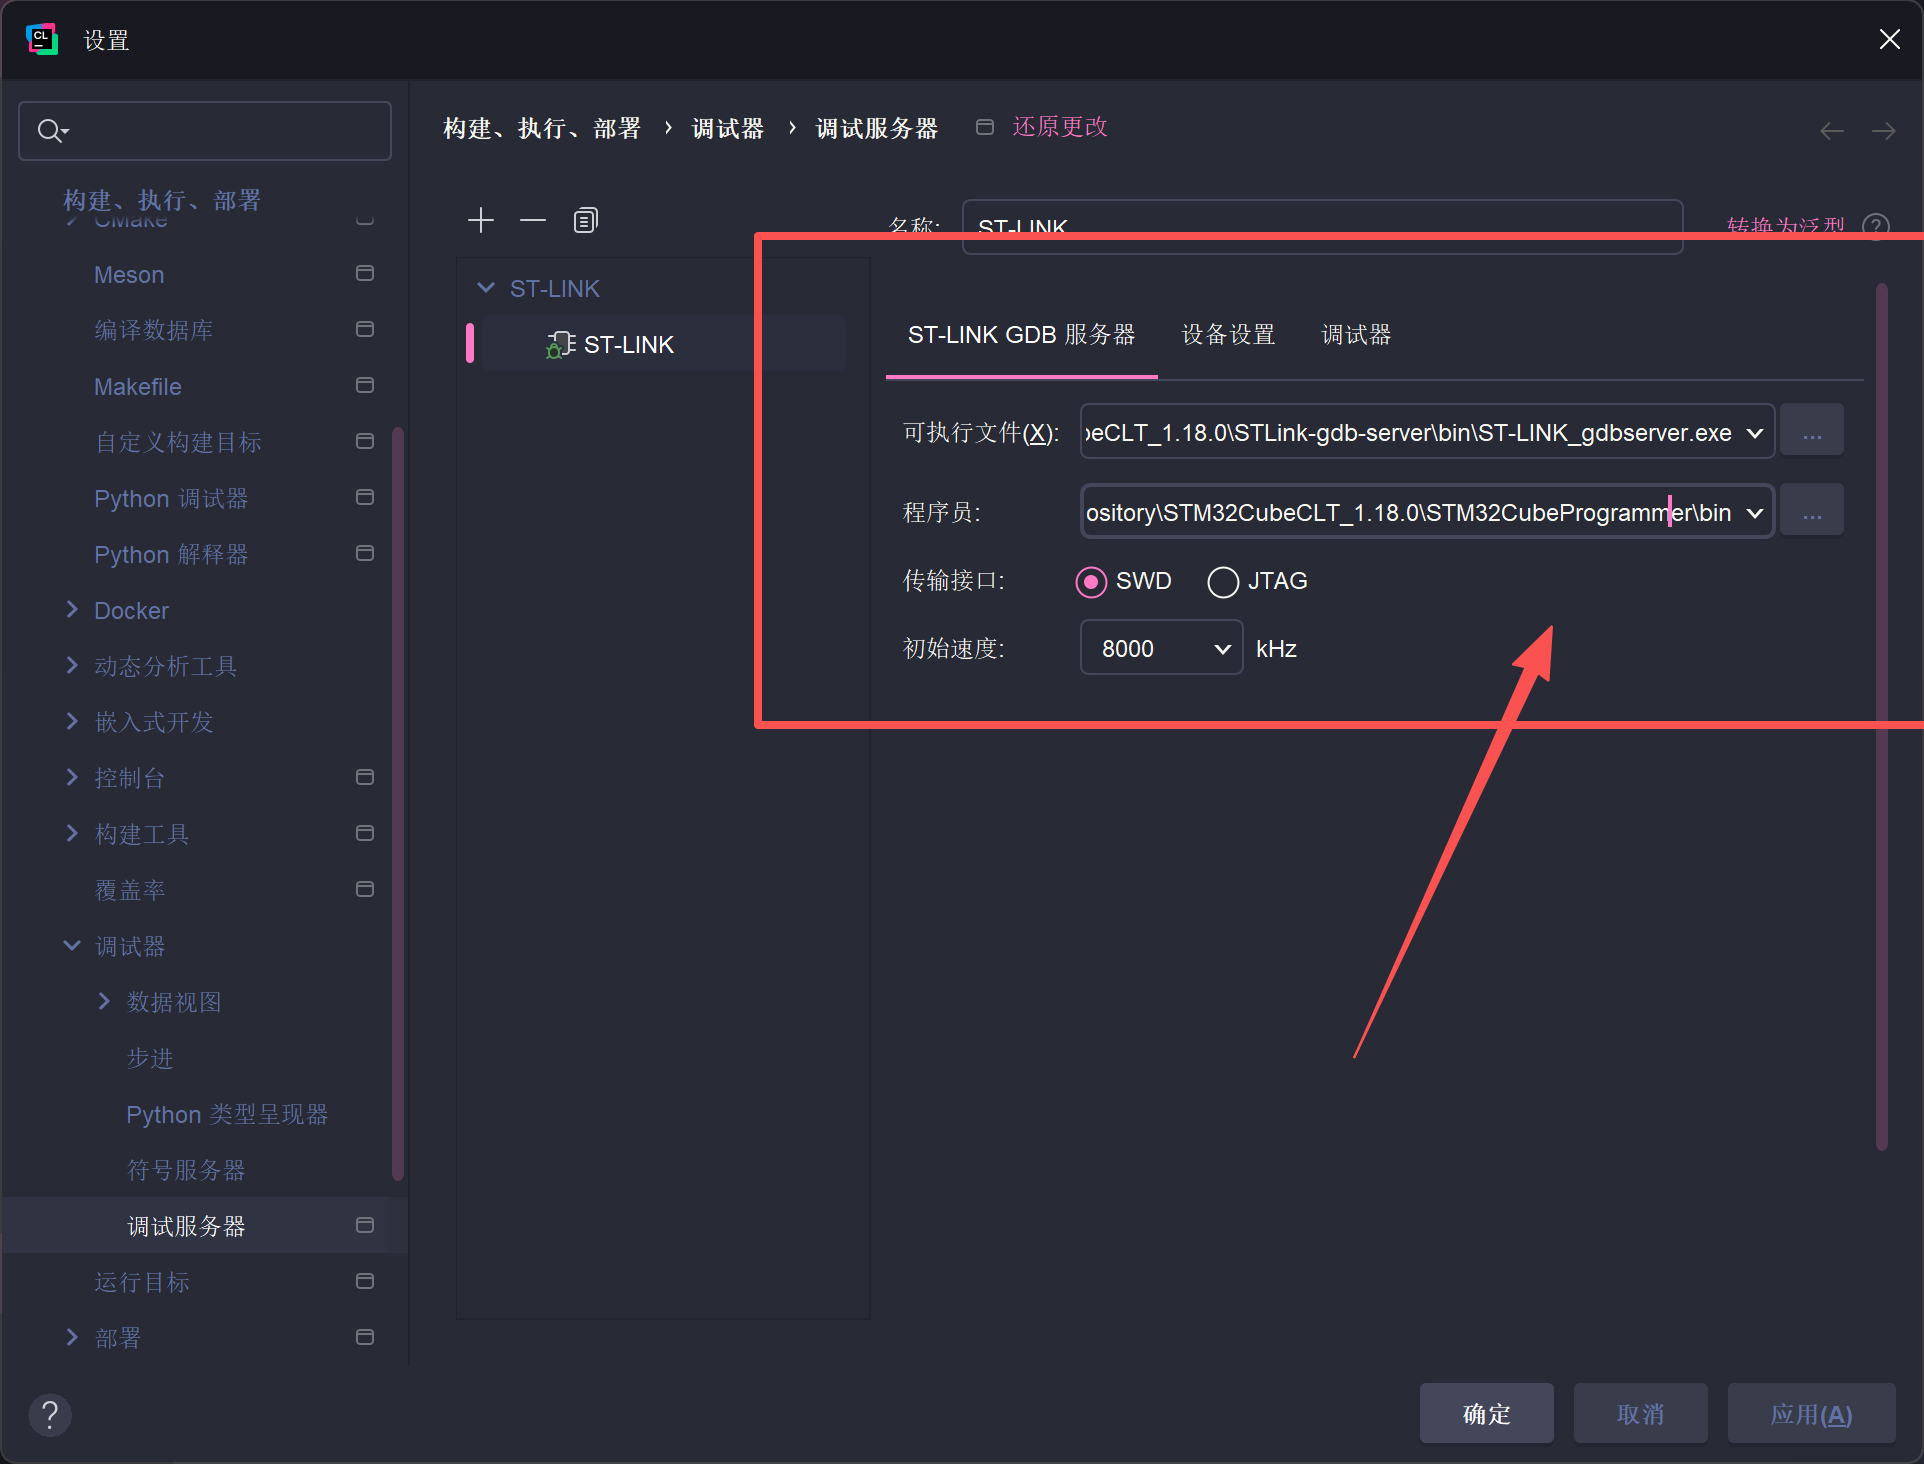Select the ST-LINK server entry
Screen dimensions: 1924x1464
click(x=664, y=345)
